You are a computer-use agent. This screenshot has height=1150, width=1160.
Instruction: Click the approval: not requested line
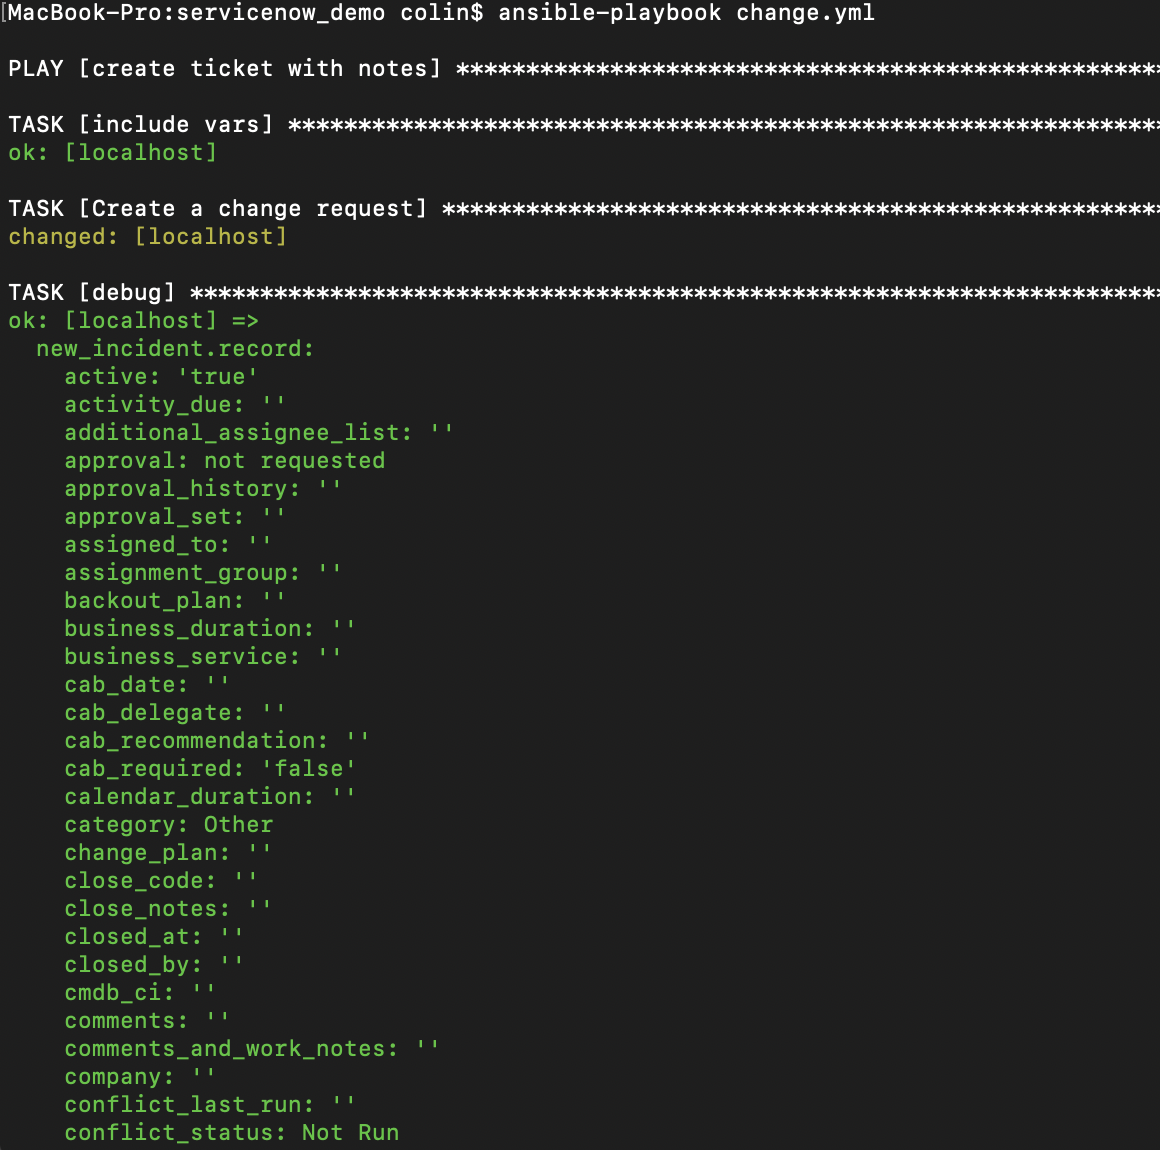224,461
